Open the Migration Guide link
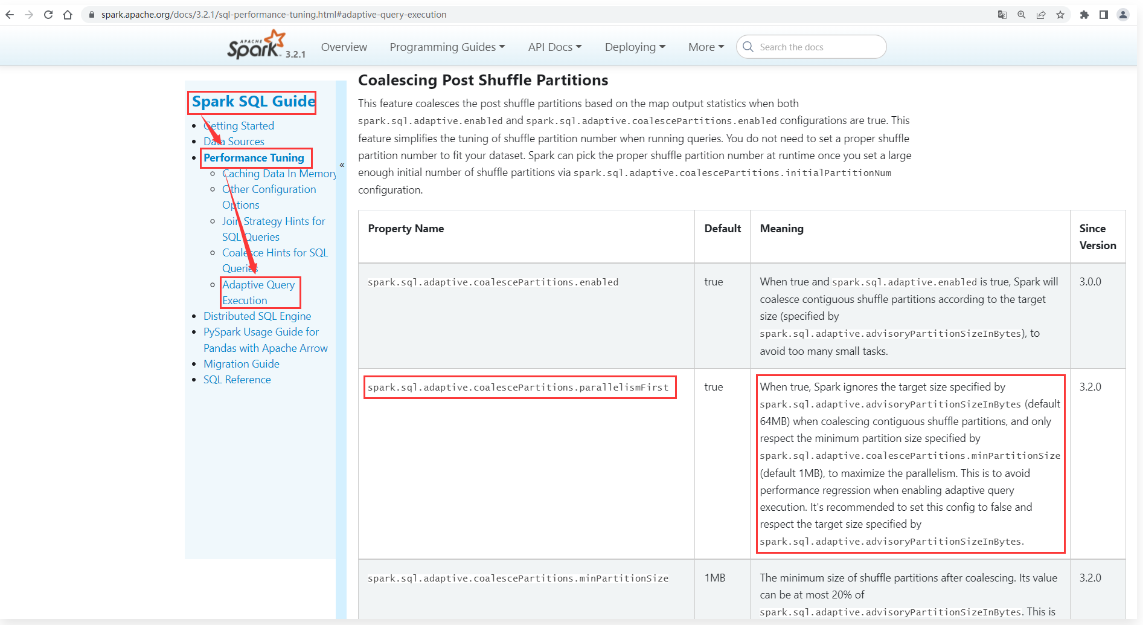Viewport: 1144px width, 625px height. [x=241, y=364]
